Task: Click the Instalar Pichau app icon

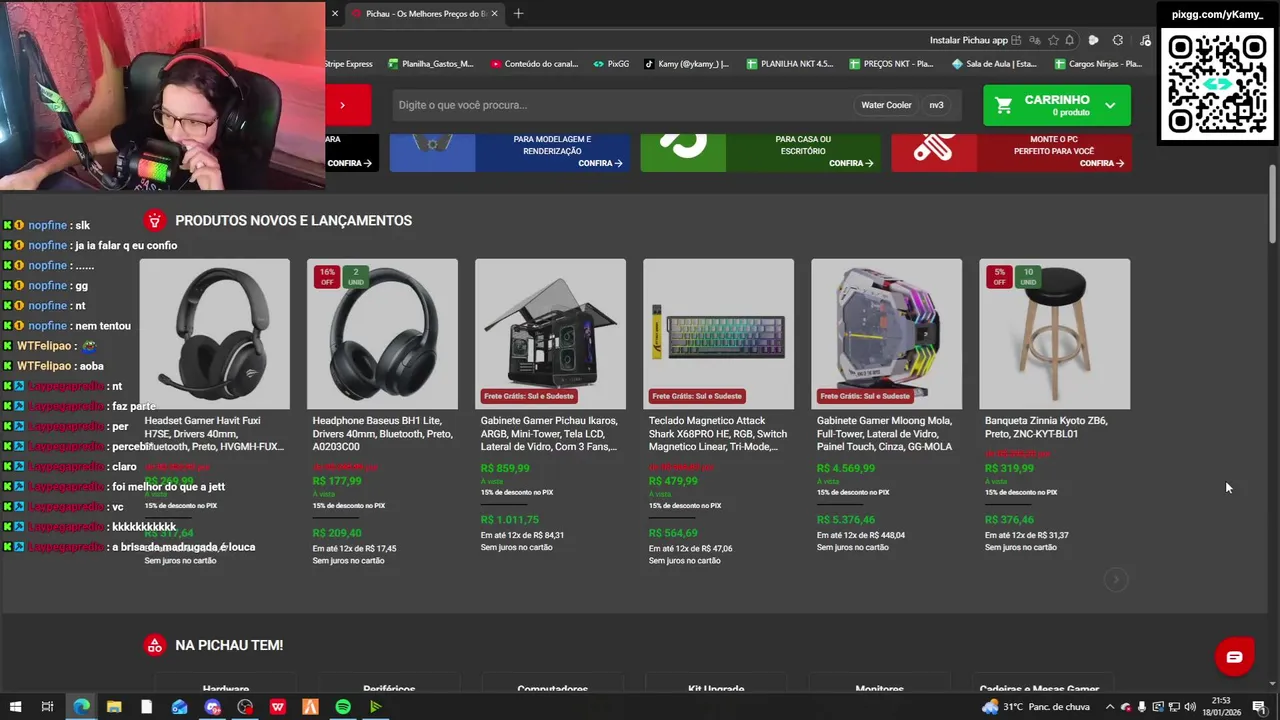Action: (1016, 40)
